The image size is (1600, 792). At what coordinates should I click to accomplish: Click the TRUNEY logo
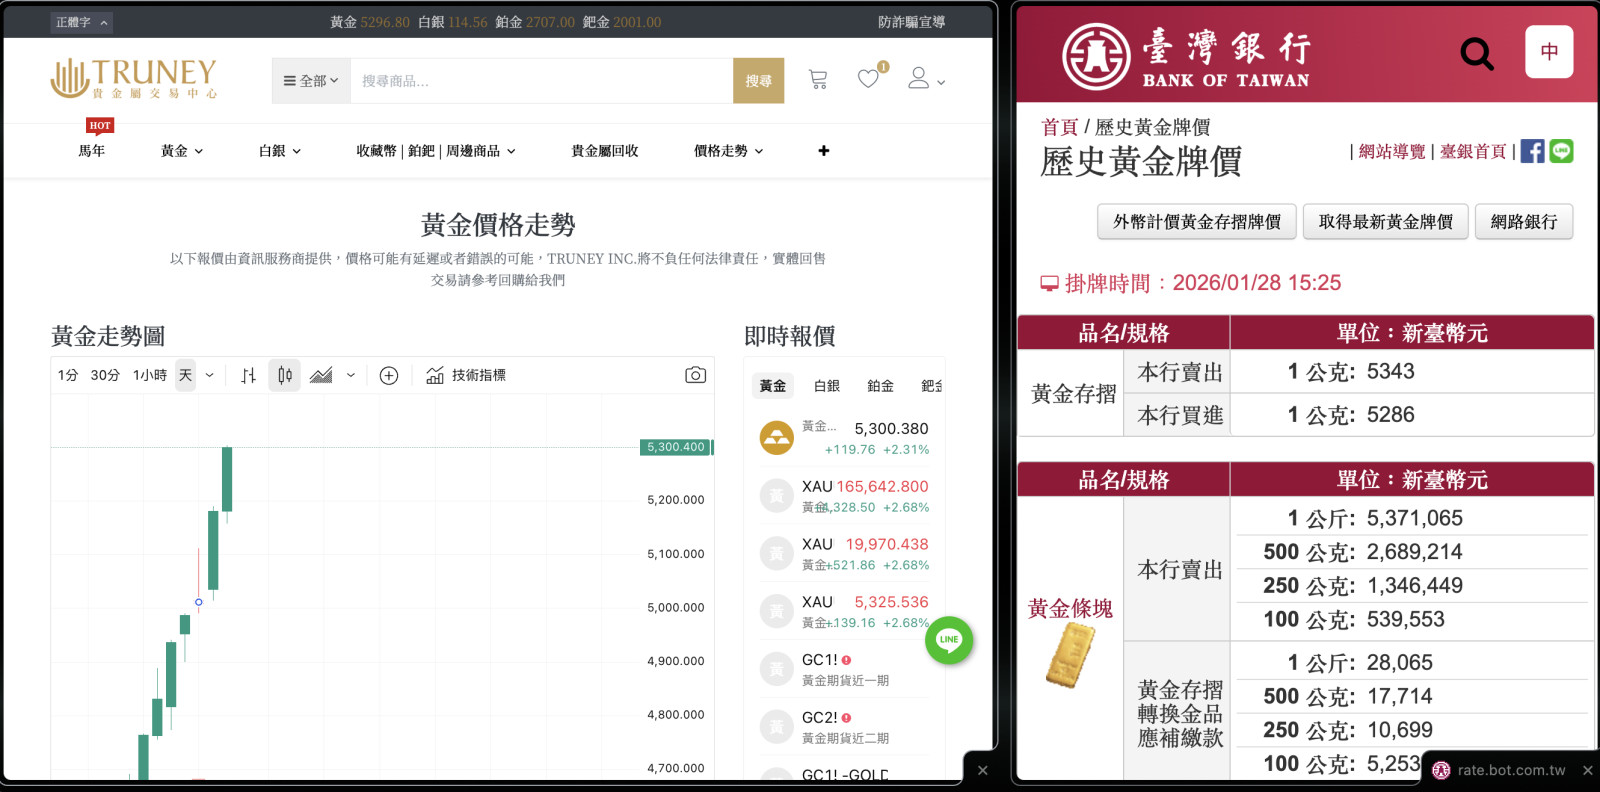point(134,79)
